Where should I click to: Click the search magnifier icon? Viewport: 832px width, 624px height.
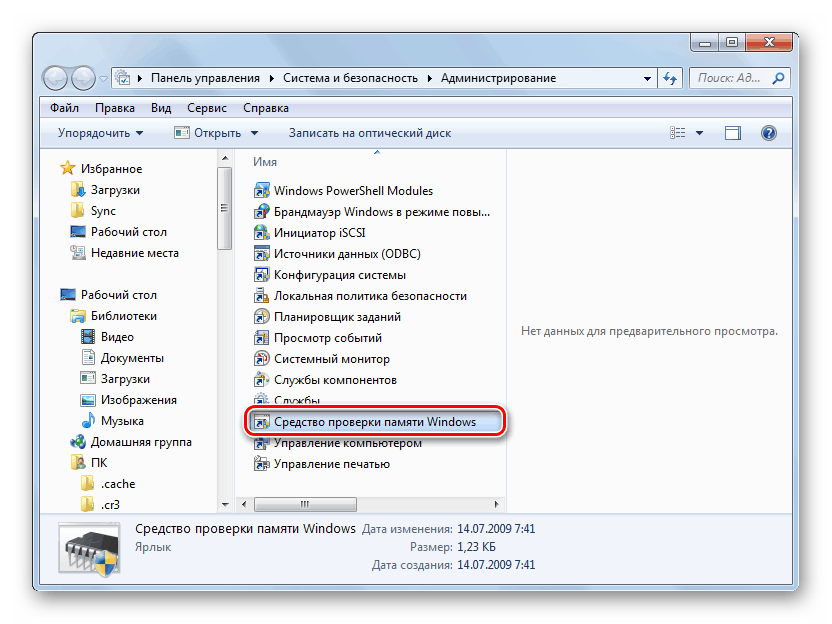coord(778,79)
